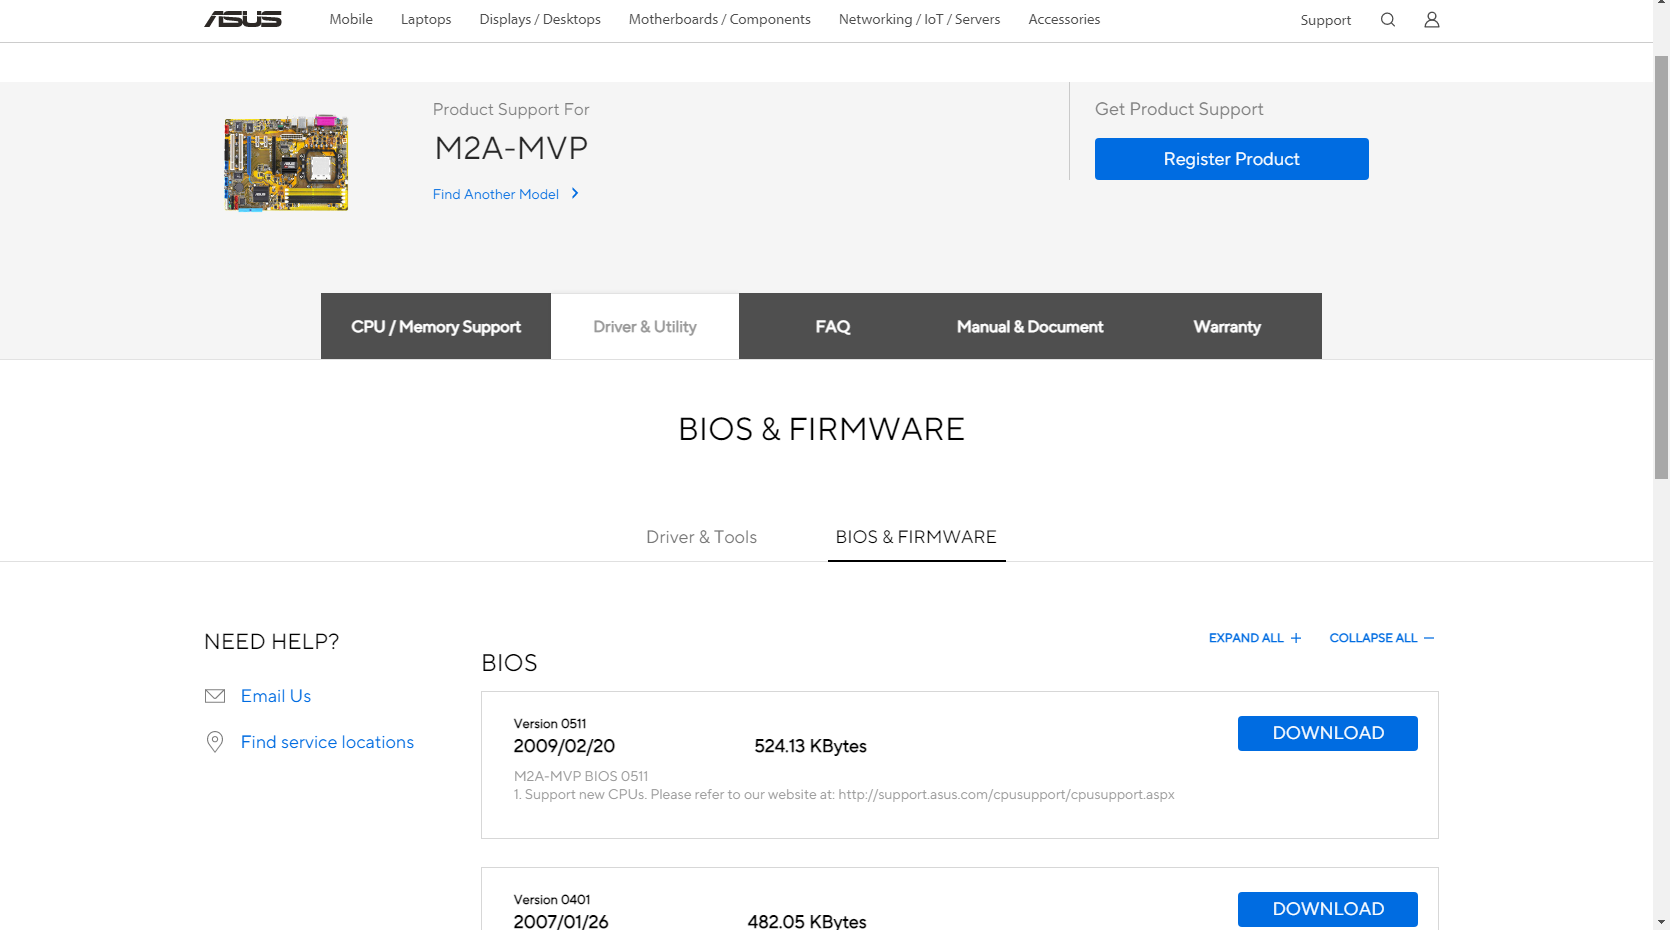Collapse all BIOS entries
1680x930 pixels.
(1381, 638)
